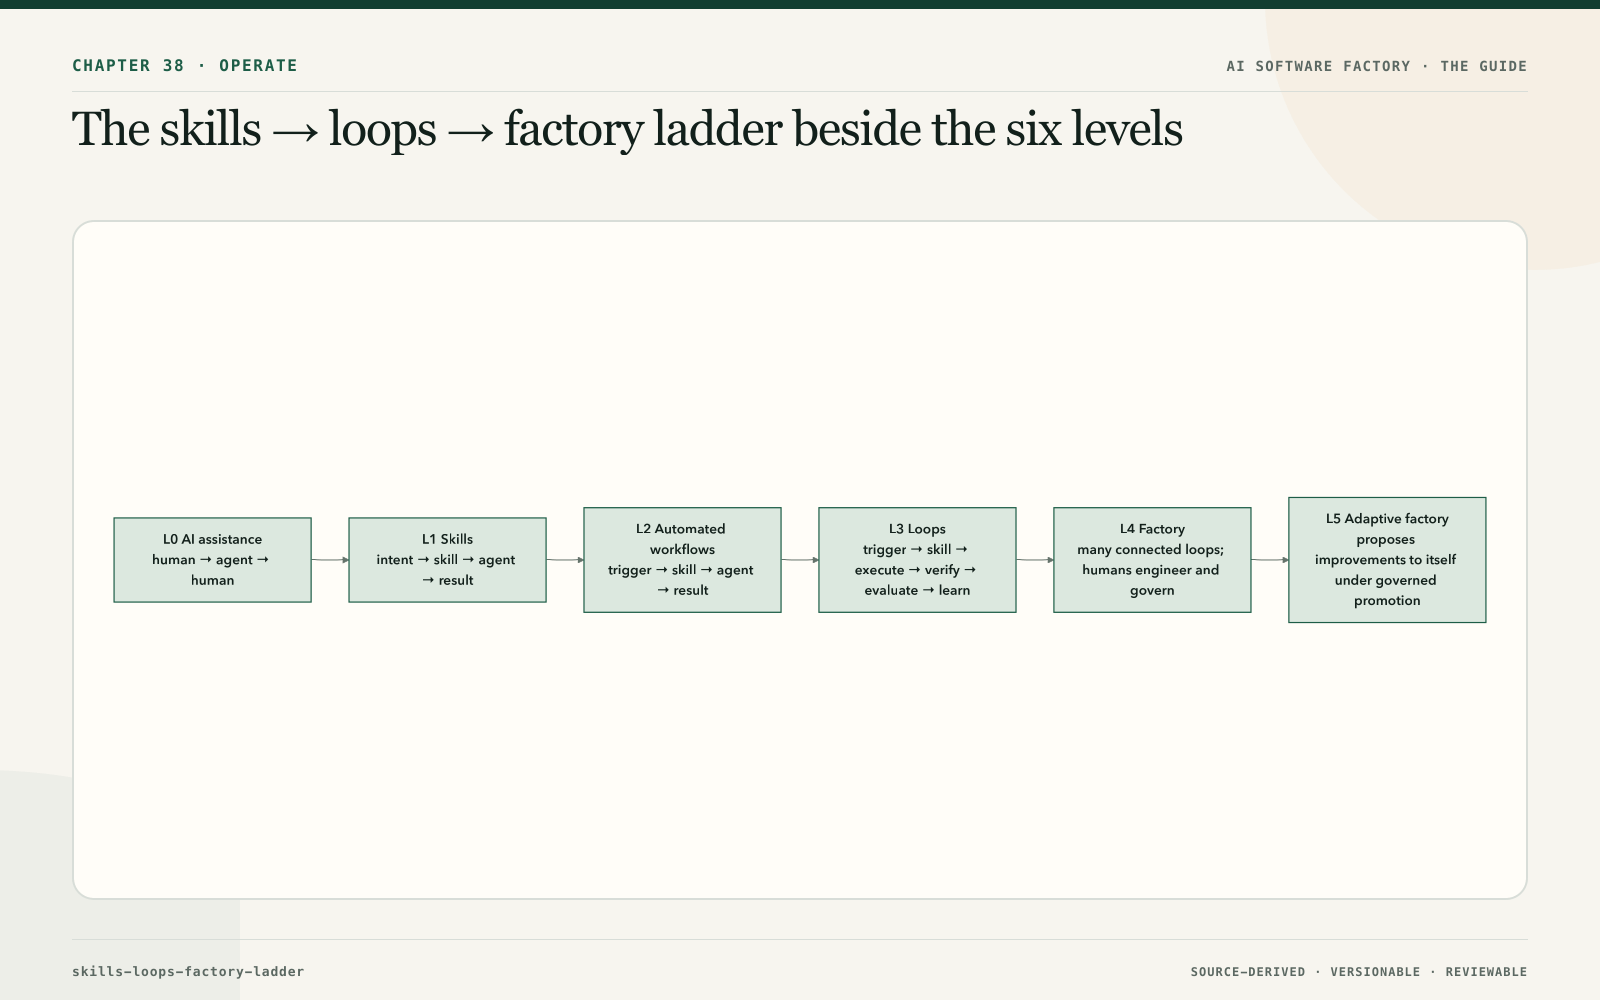The image size is (1600, 1000).
Task: Select the L2 Automated workflows box
Action: tap(682, 560)
